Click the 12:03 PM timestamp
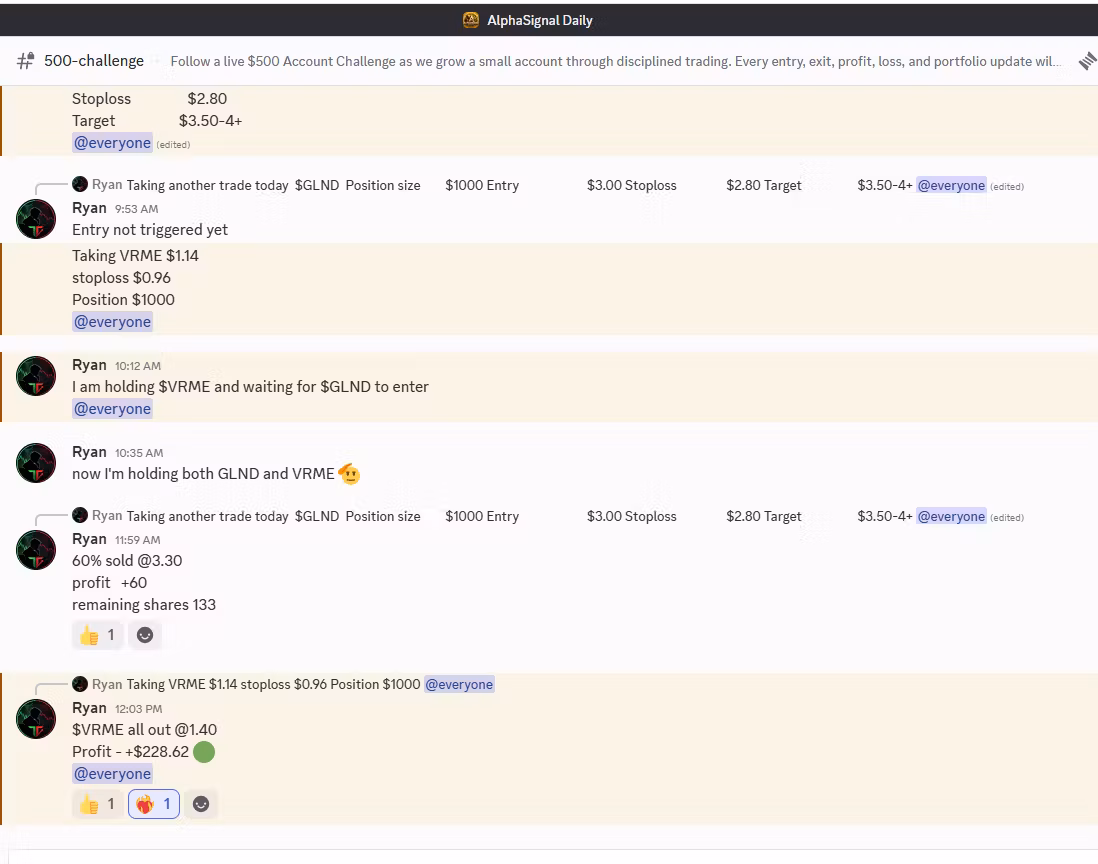The image size is (1098, 864). 139,709
